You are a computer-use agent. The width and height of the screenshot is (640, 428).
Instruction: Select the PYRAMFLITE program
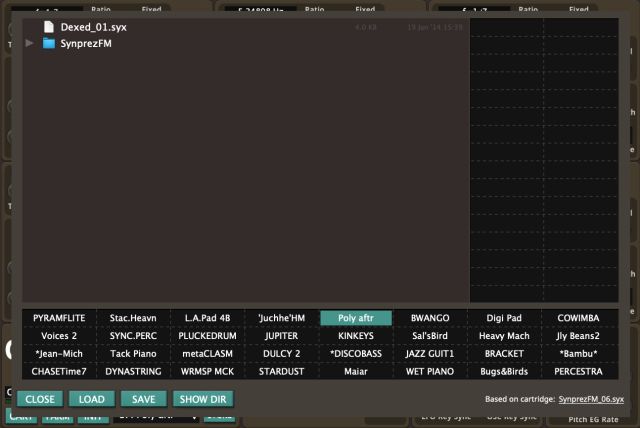click(x=59, y=318)
